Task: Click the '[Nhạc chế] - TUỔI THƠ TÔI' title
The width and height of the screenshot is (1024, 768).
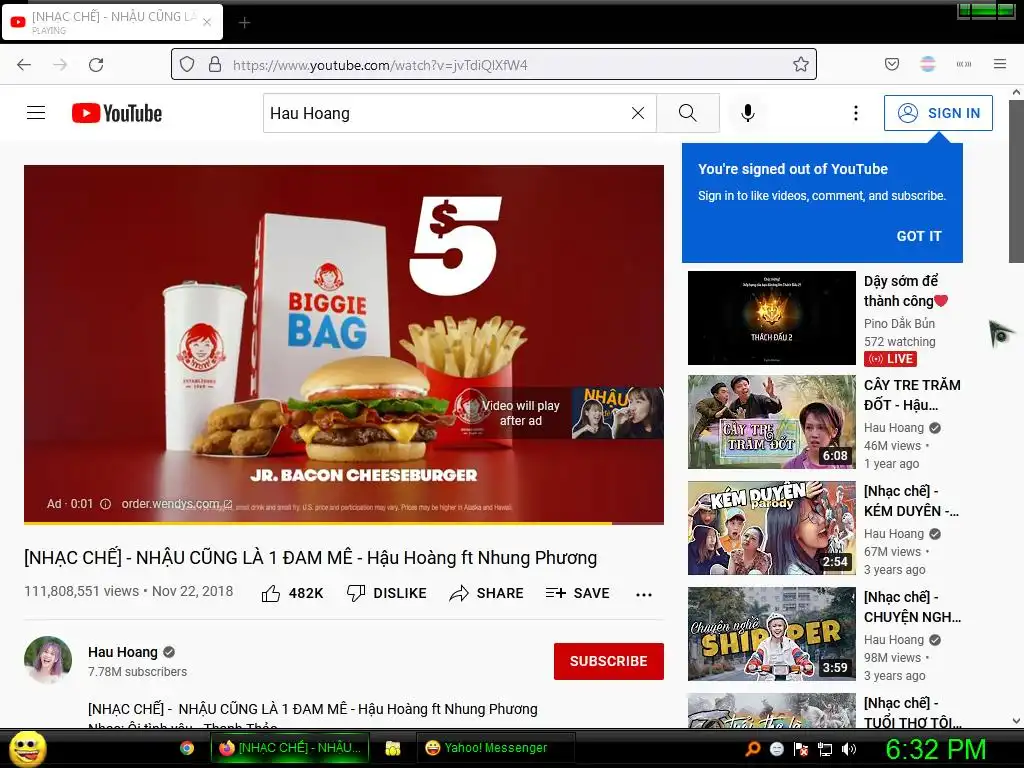Action: tap(913, 712)
